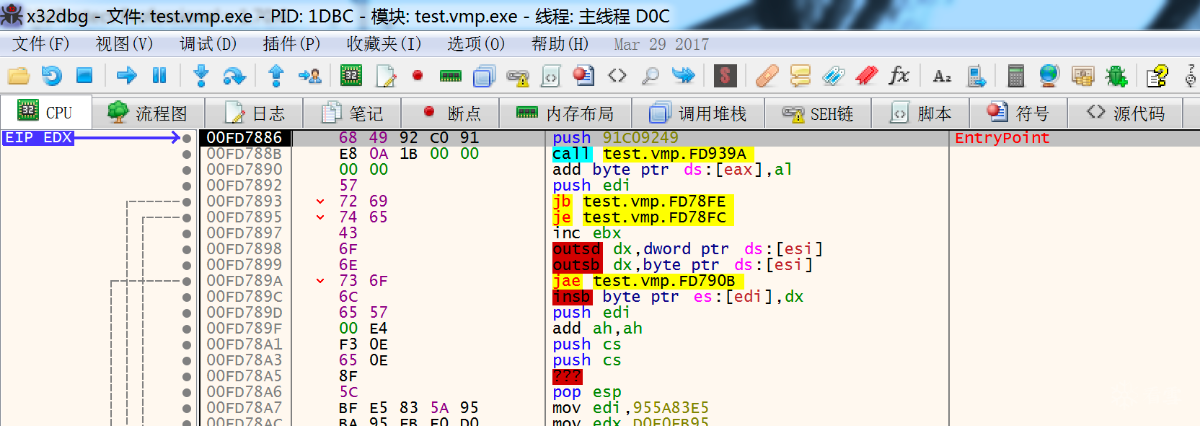The height and width of the screenshot is (426, 1200).
Task: Switch to the 脚本 tab
Action: 921,112
